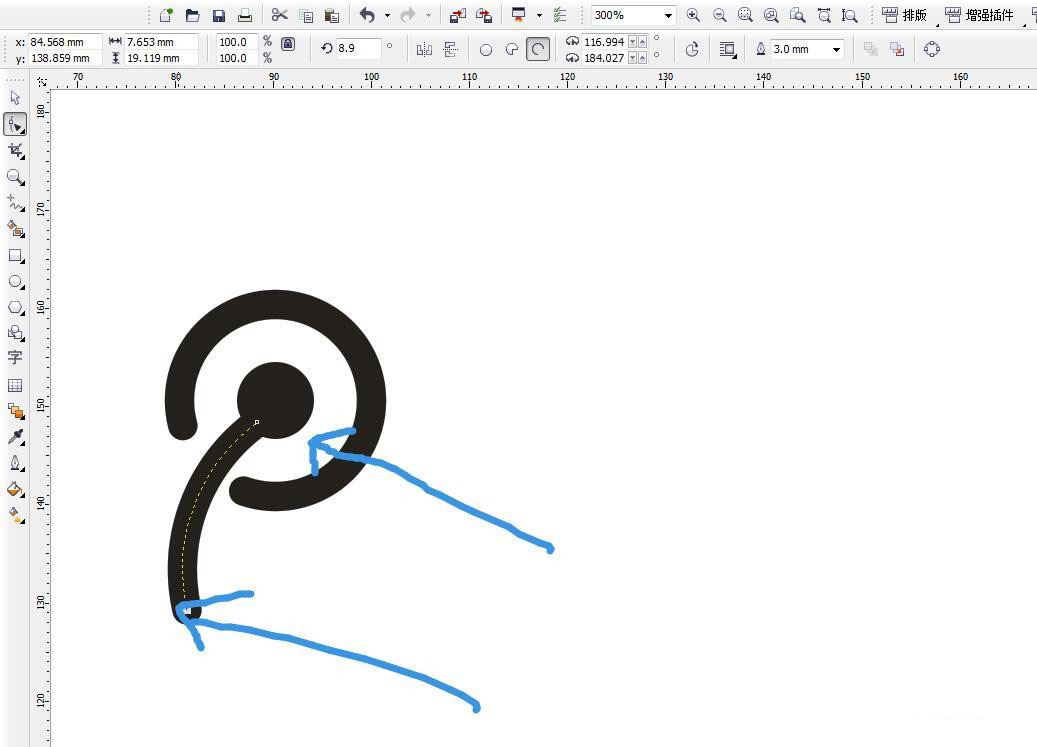This screenshot has height=747, width=1037.
Task: Open the 增强插件 menu
Action: tap(979, 15)
